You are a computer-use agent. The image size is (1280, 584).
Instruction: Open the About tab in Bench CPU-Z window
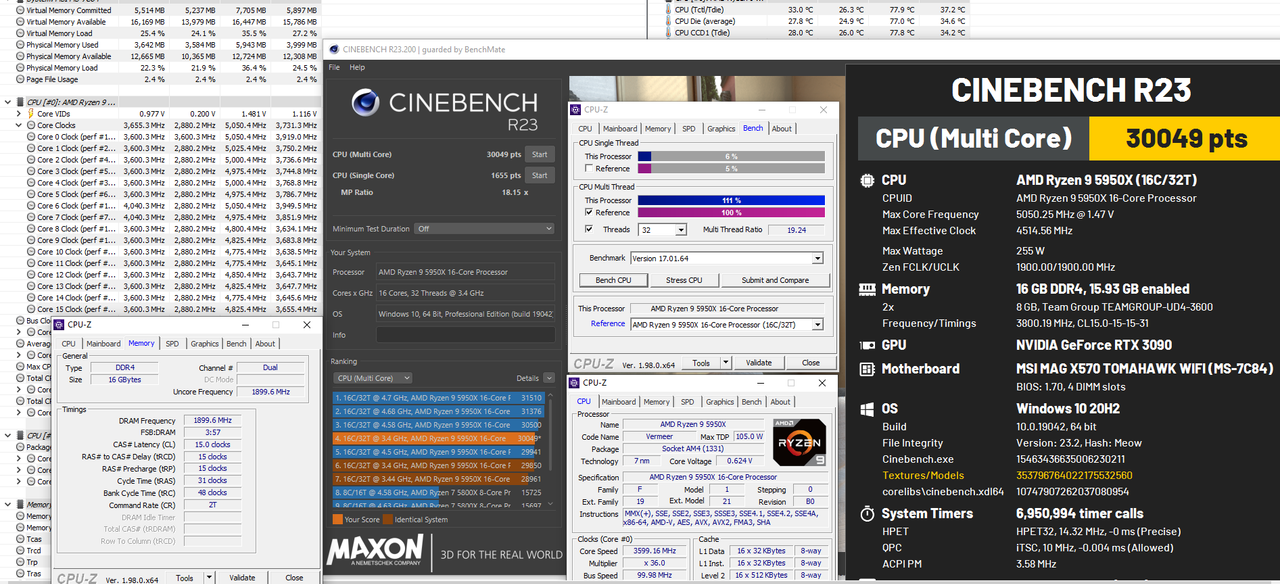tap(782, 128)
